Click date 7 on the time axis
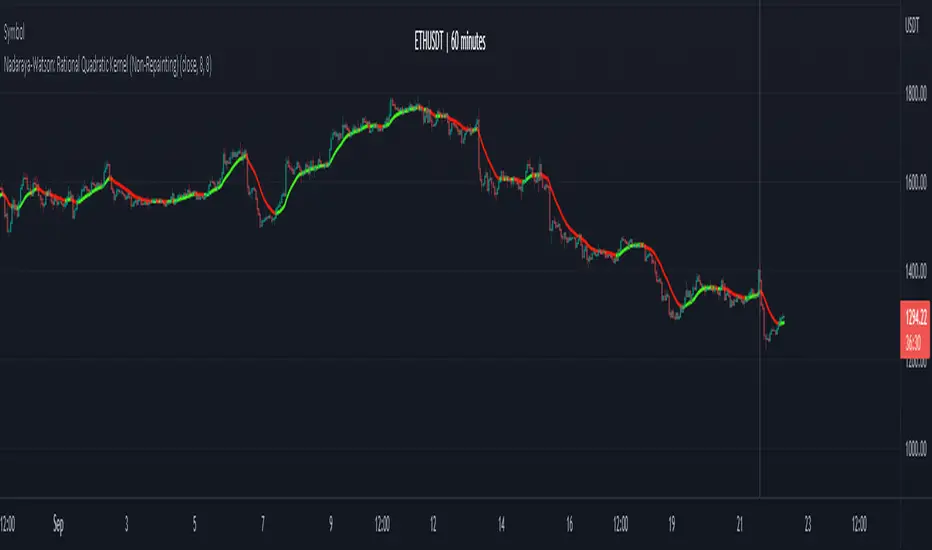The height and width of the screenshot is (550, 932). point(263,524)
